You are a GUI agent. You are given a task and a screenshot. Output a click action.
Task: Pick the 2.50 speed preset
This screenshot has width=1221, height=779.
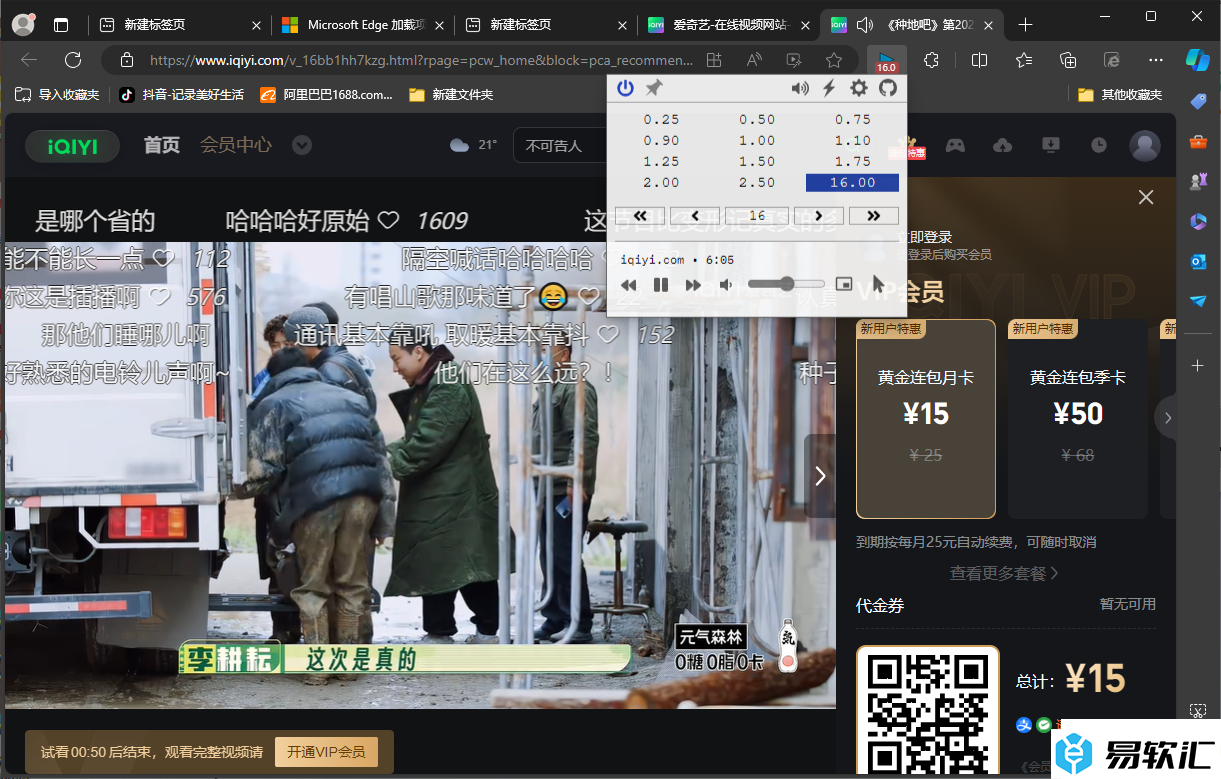pos(757,182)
